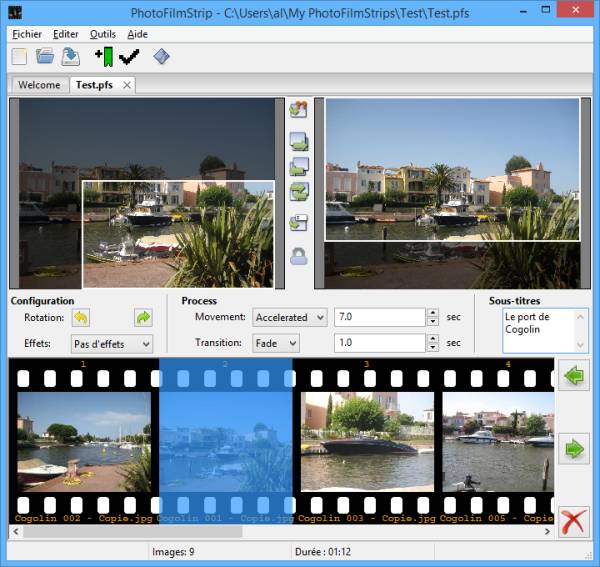Click the filmstrip horizontal scrollbar thumb
Screen dimensions: 600x567
pos(132,531)
